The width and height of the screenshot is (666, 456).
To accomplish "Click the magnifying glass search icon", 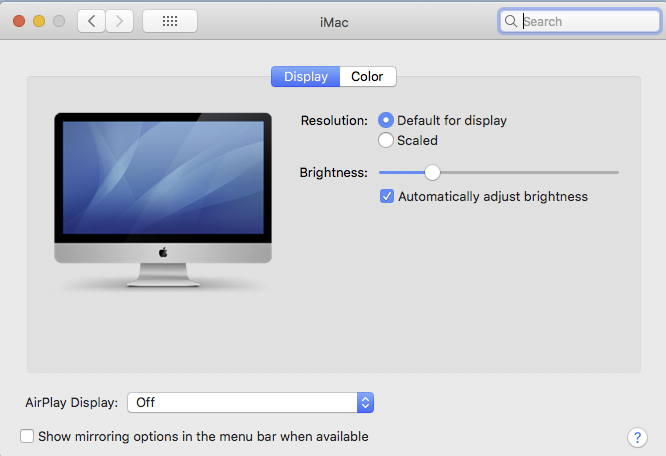I will (511, 21).
